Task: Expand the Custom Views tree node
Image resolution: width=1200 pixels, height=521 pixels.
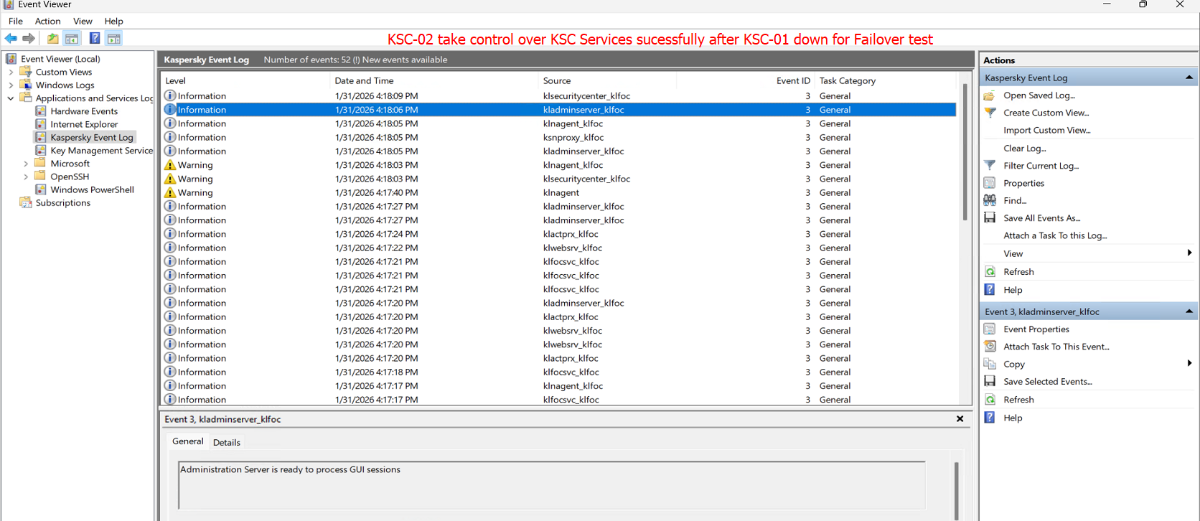Action: [x=11, y=72]
